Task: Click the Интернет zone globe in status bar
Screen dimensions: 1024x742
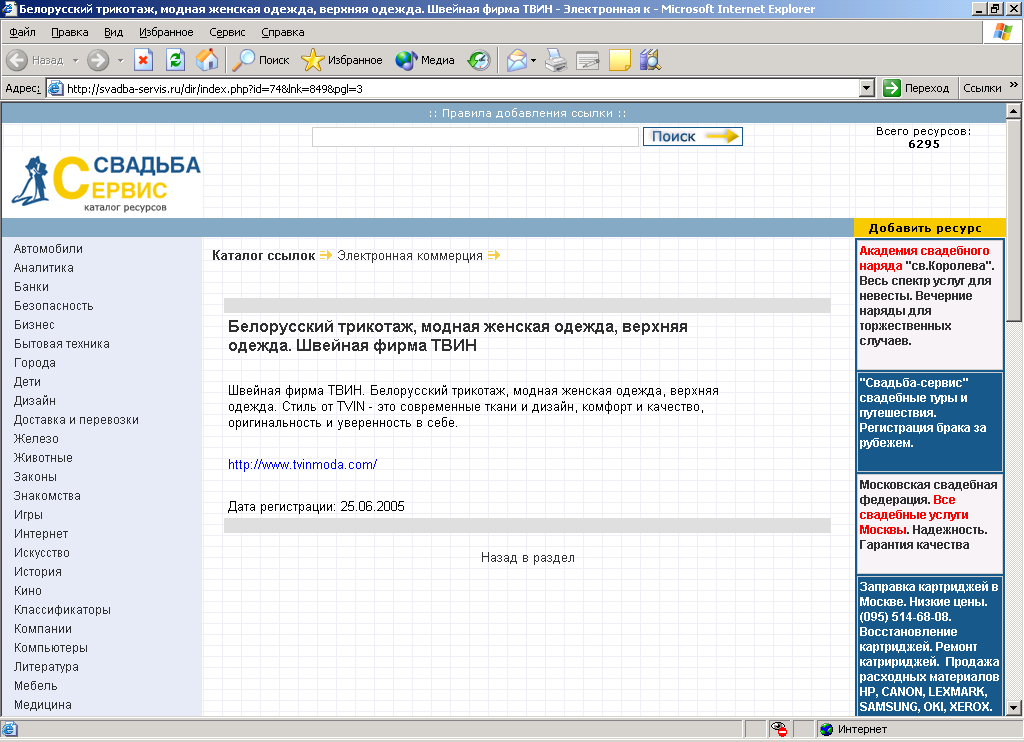Action: point(827,730)
